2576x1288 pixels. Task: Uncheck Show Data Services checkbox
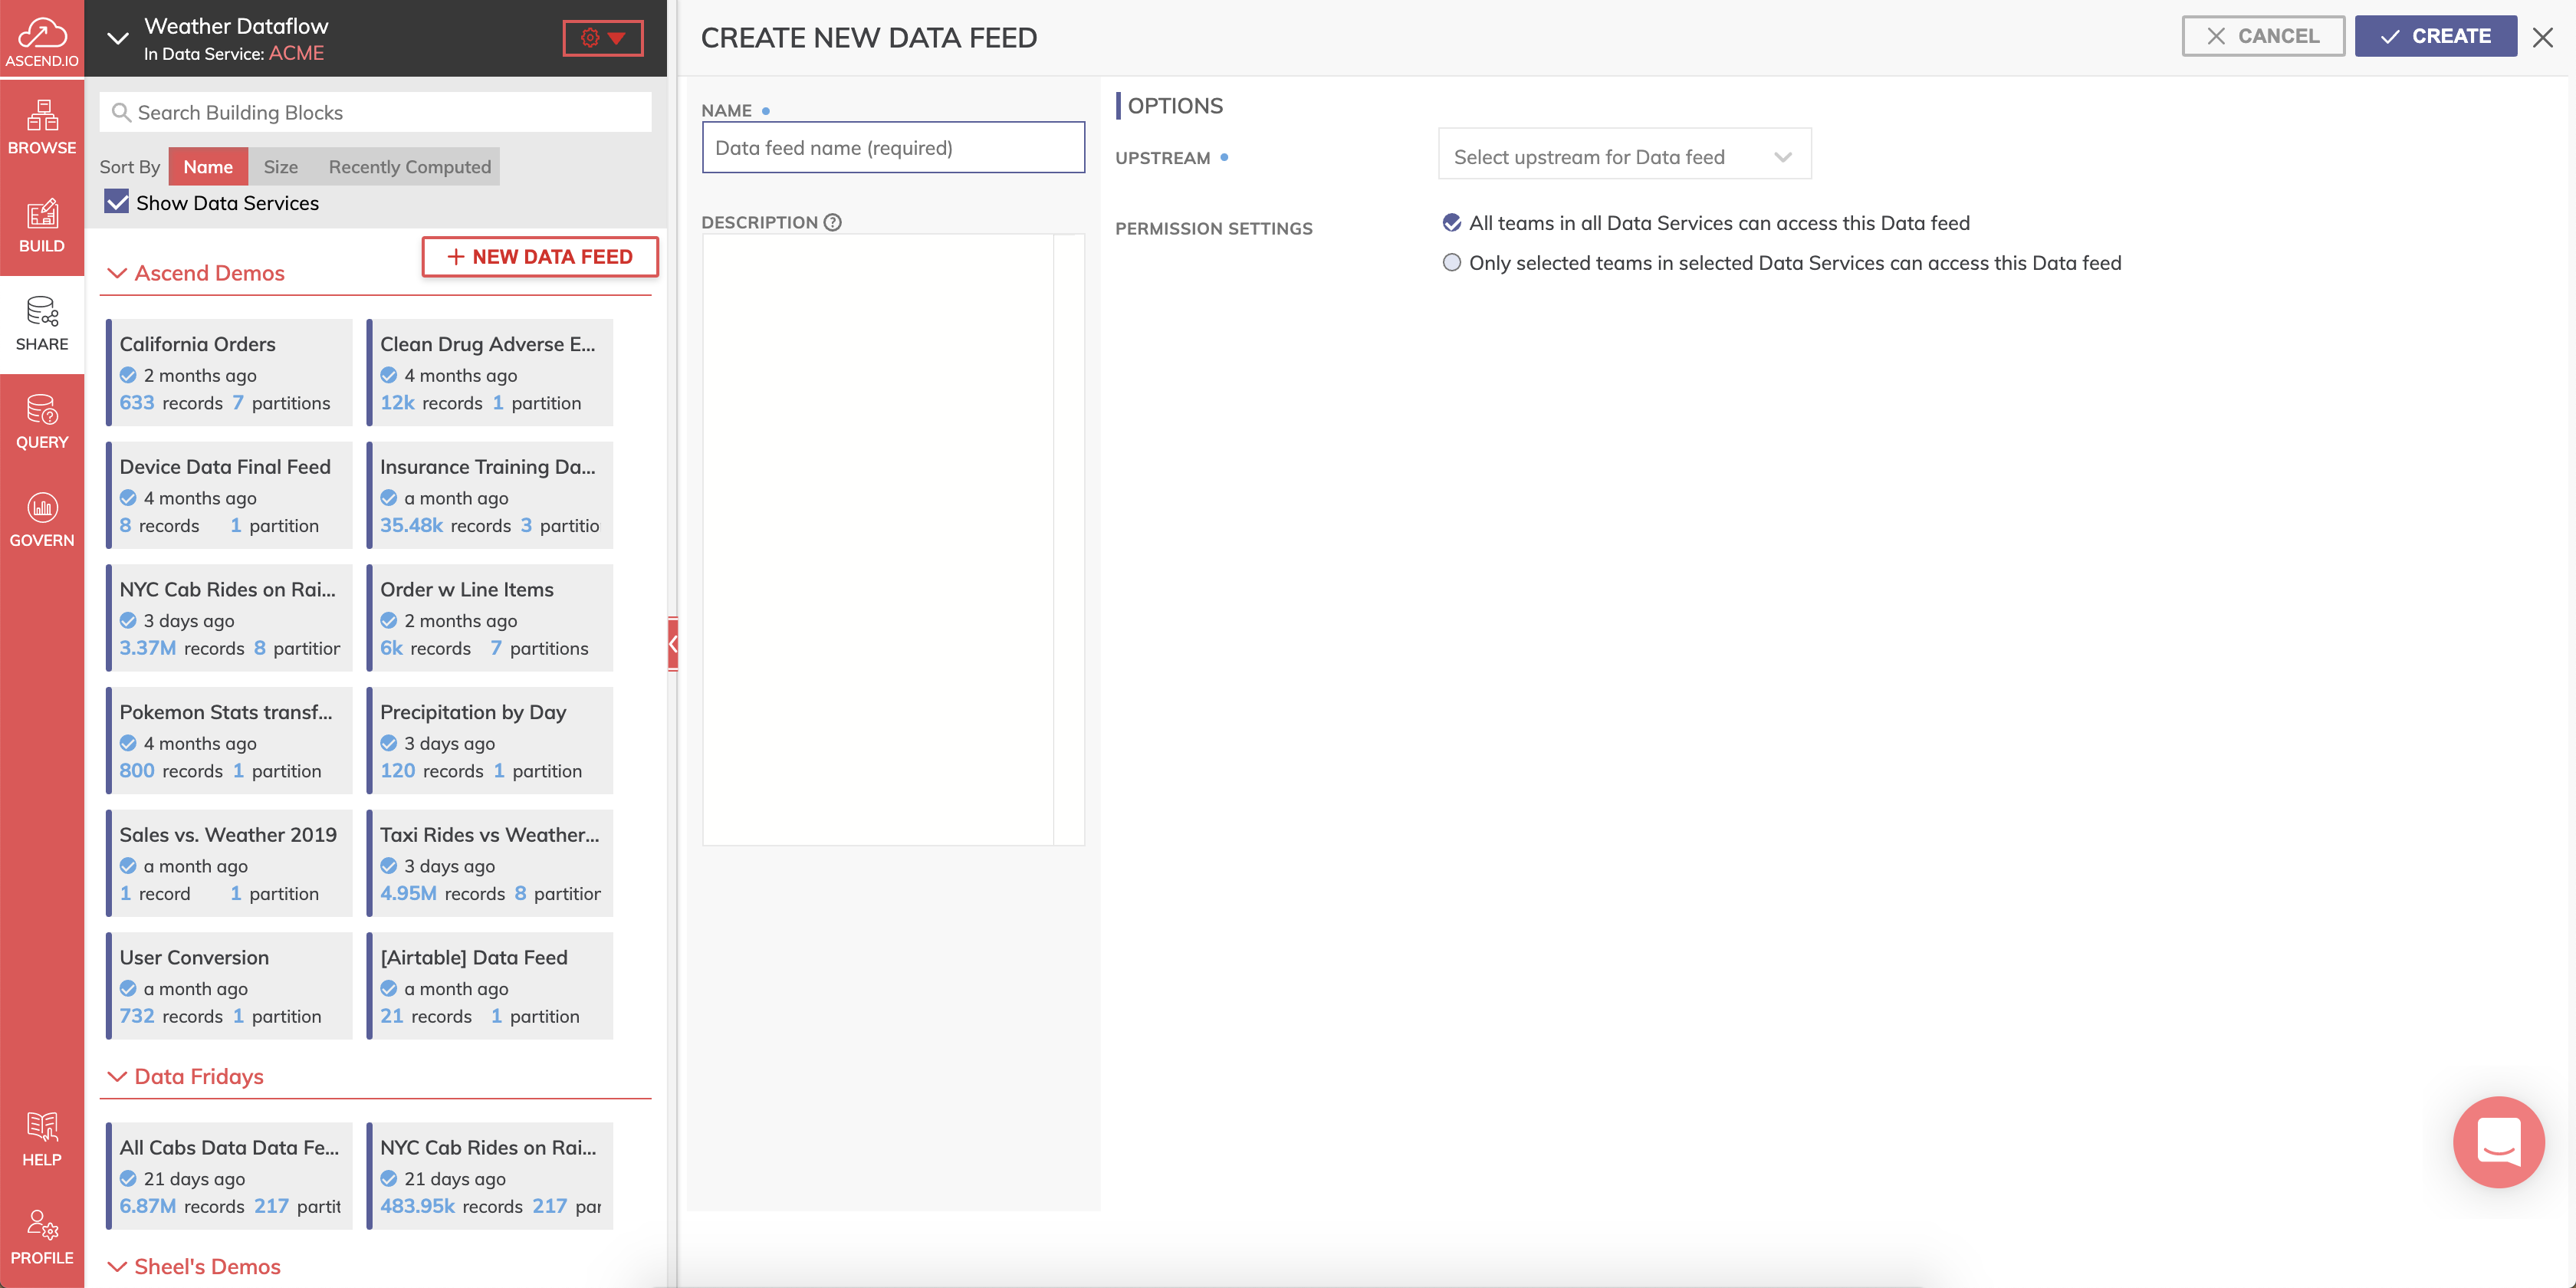click(117, 202)
